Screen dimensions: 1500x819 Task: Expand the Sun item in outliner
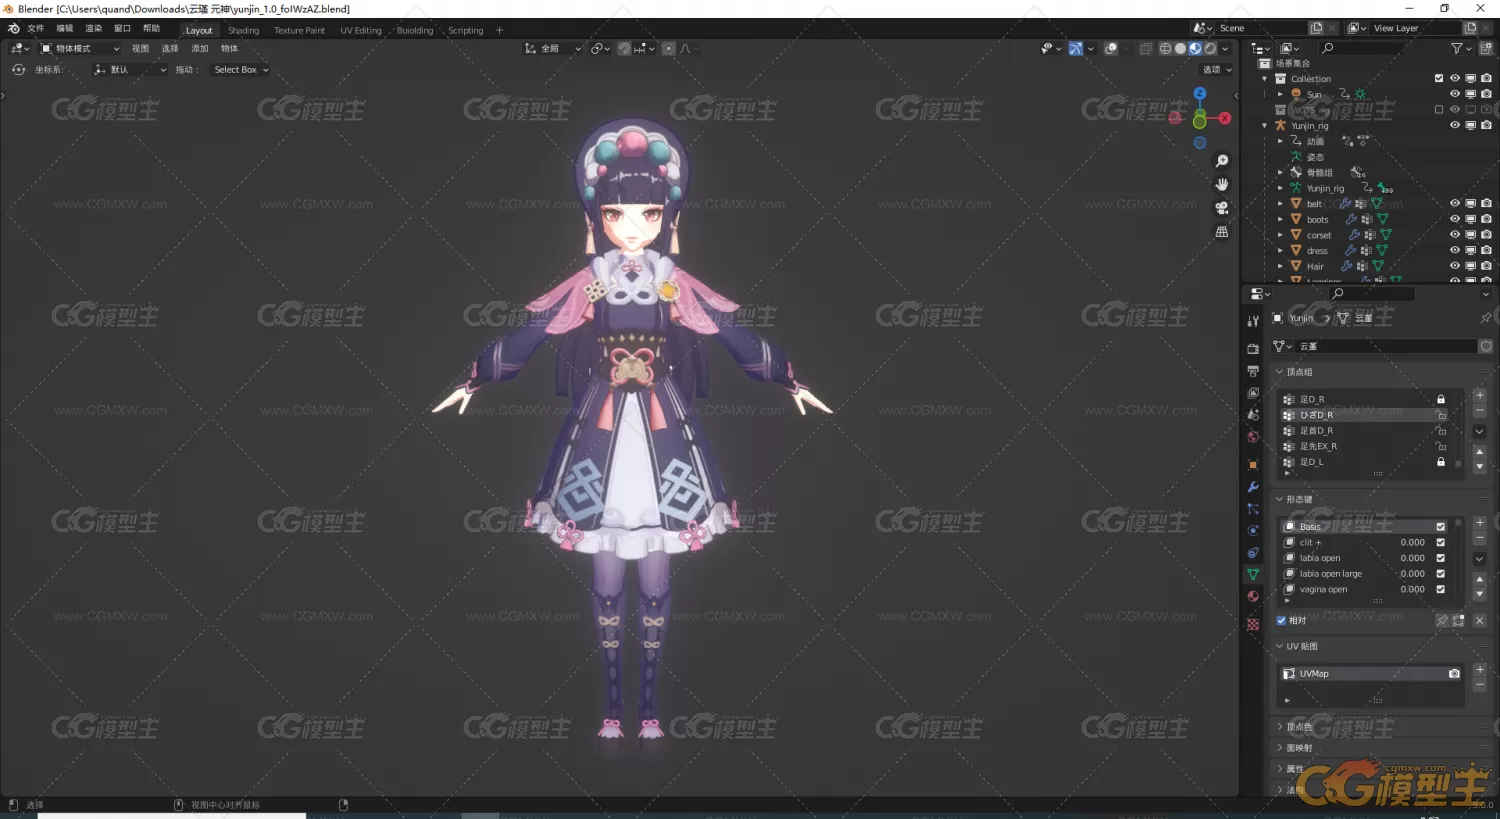point(1280,94)
